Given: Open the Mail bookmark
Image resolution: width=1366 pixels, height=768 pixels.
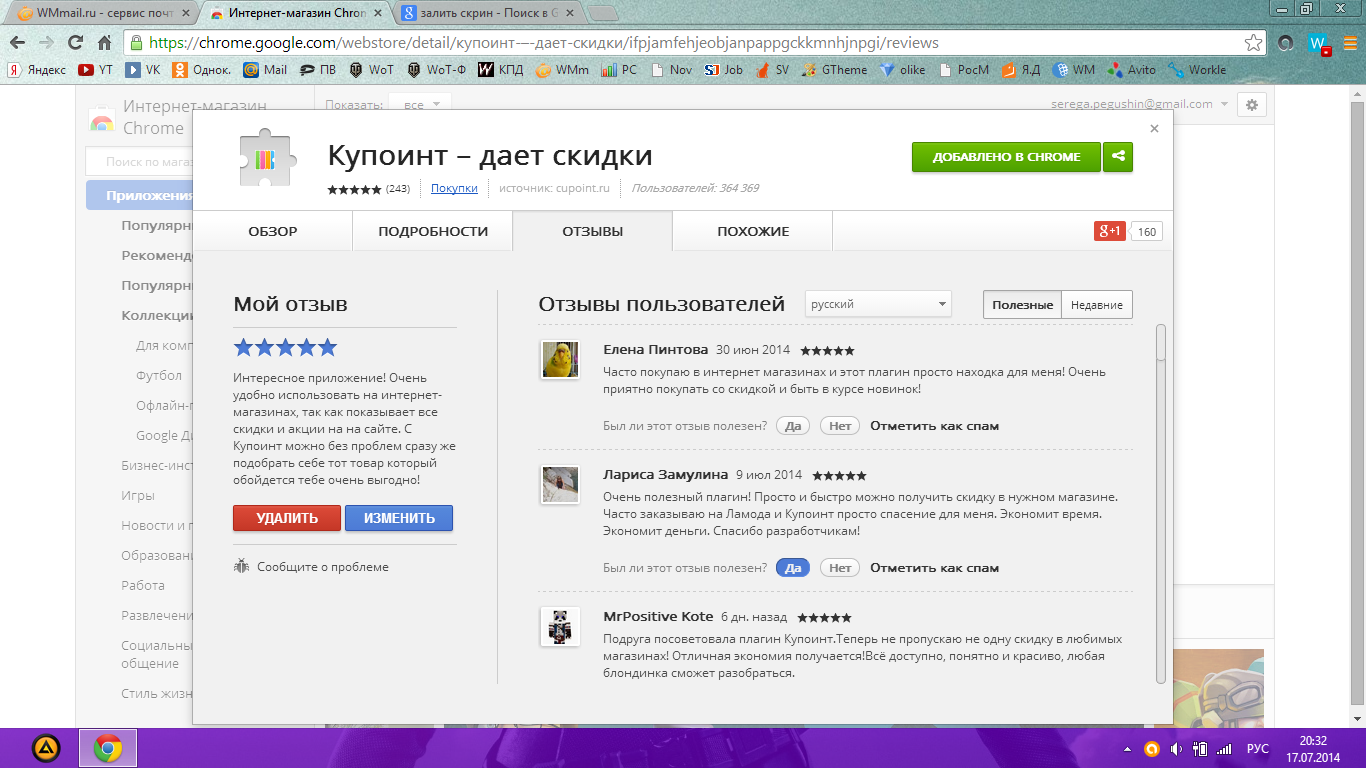Looking at the screenshot, I should click(x=265, y=70).
